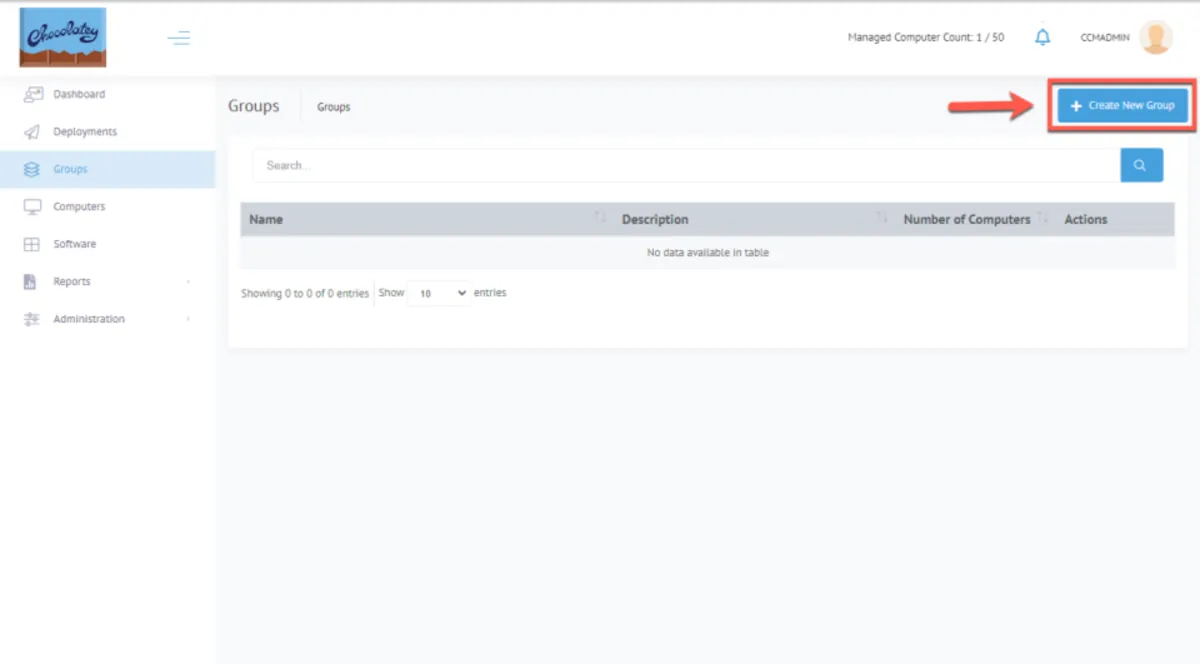
Task: Toggle the sidebar hamburger menu icon
Action: click(179, 38)
